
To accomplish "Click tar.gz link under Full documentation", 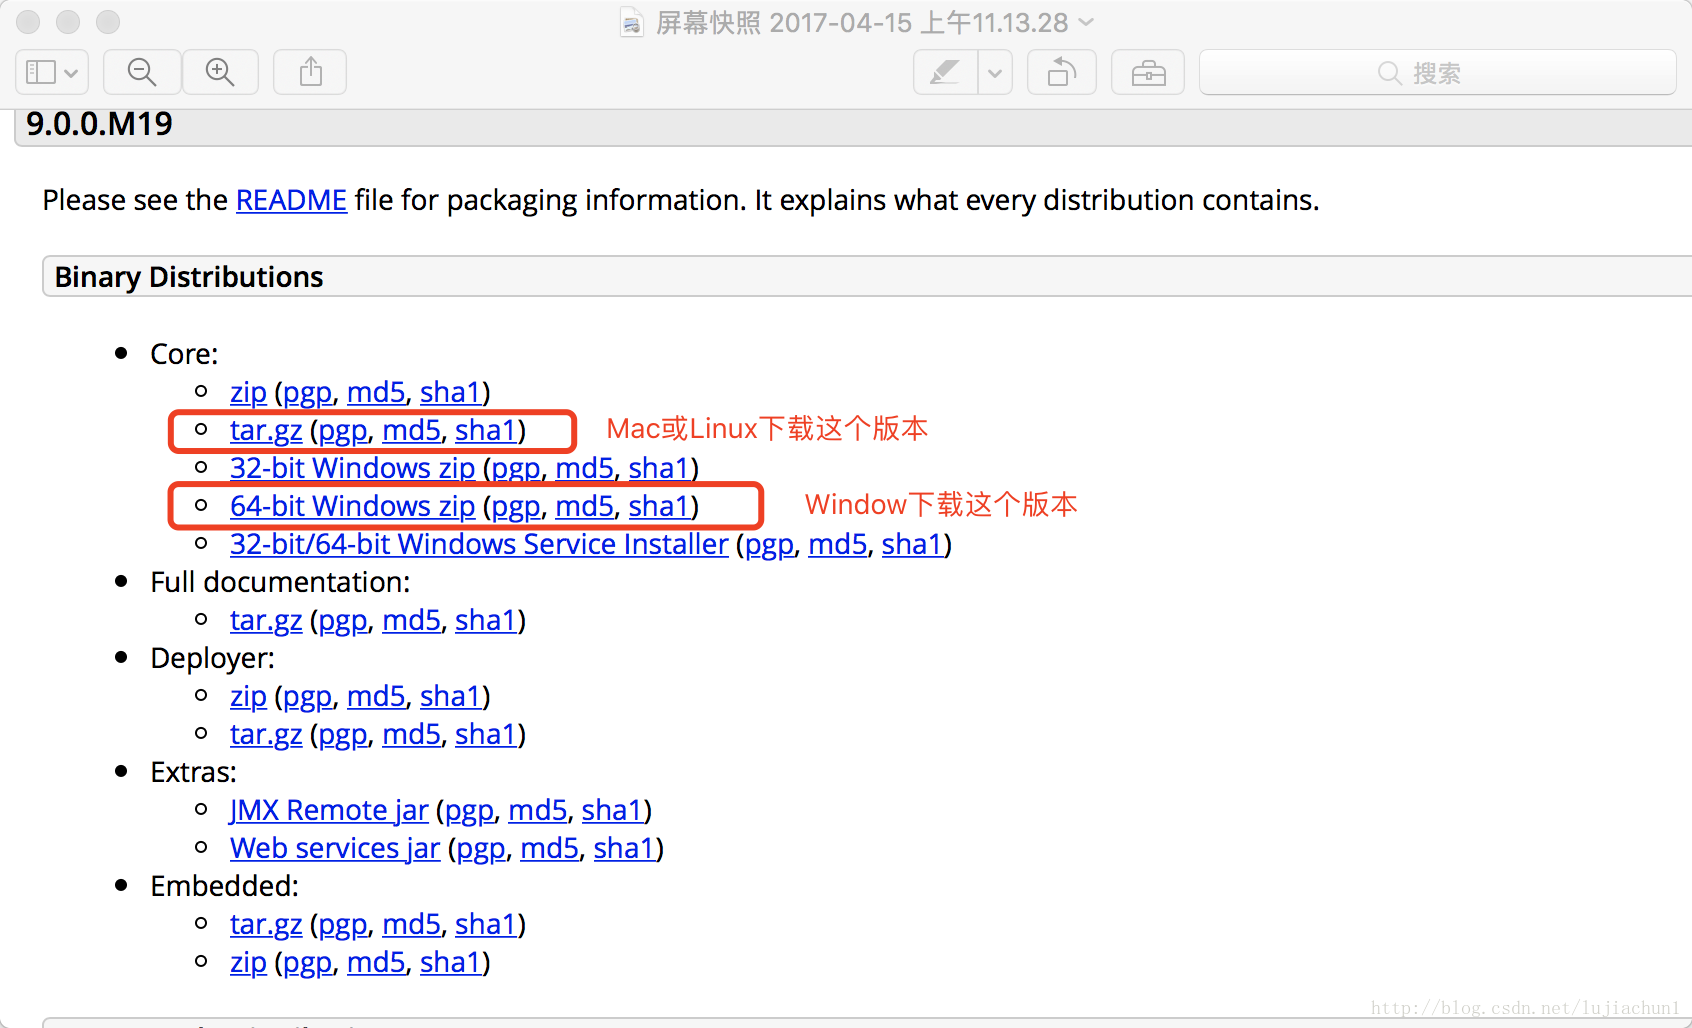I will [266, 620].
